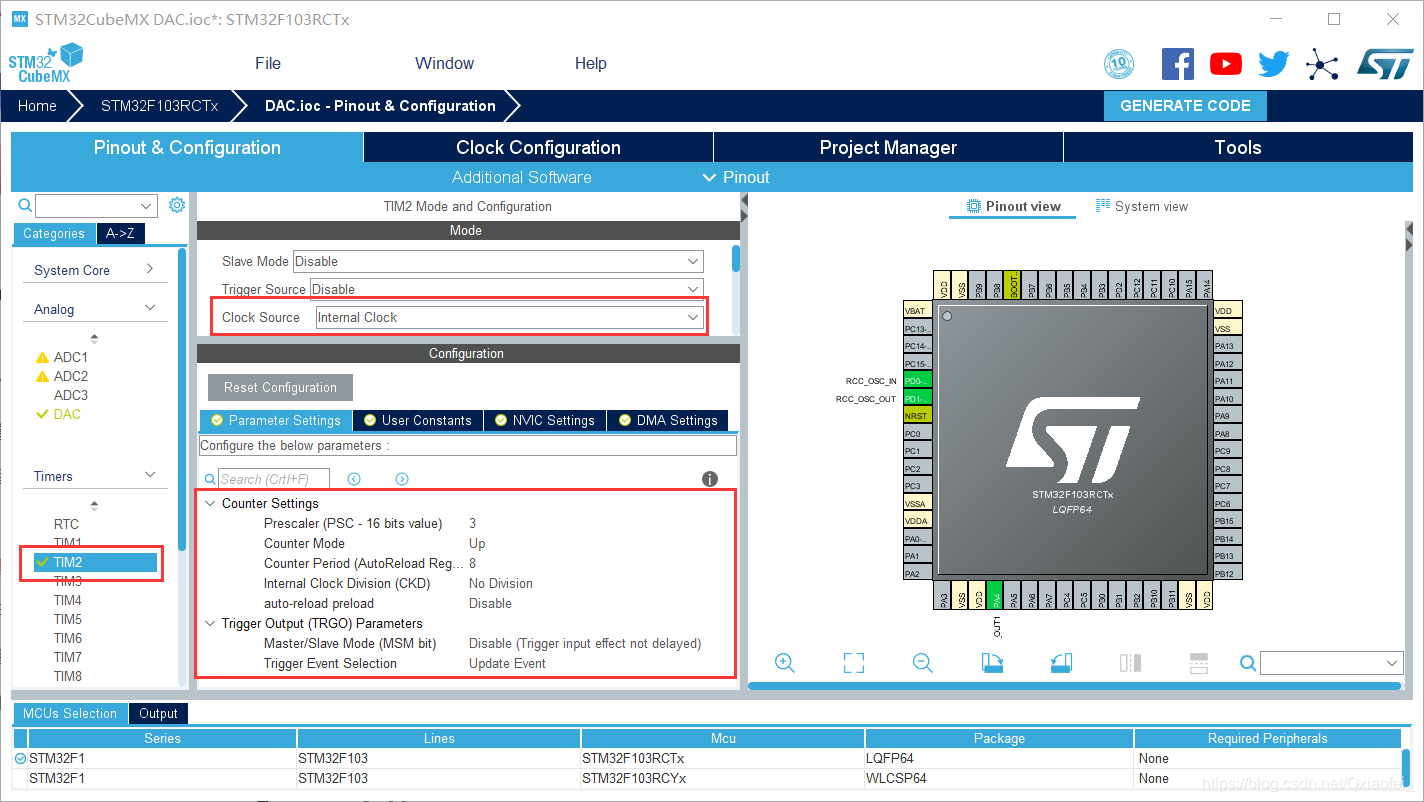
Task: Click the category search magnifier icon
Action: (x=26, y=206)
